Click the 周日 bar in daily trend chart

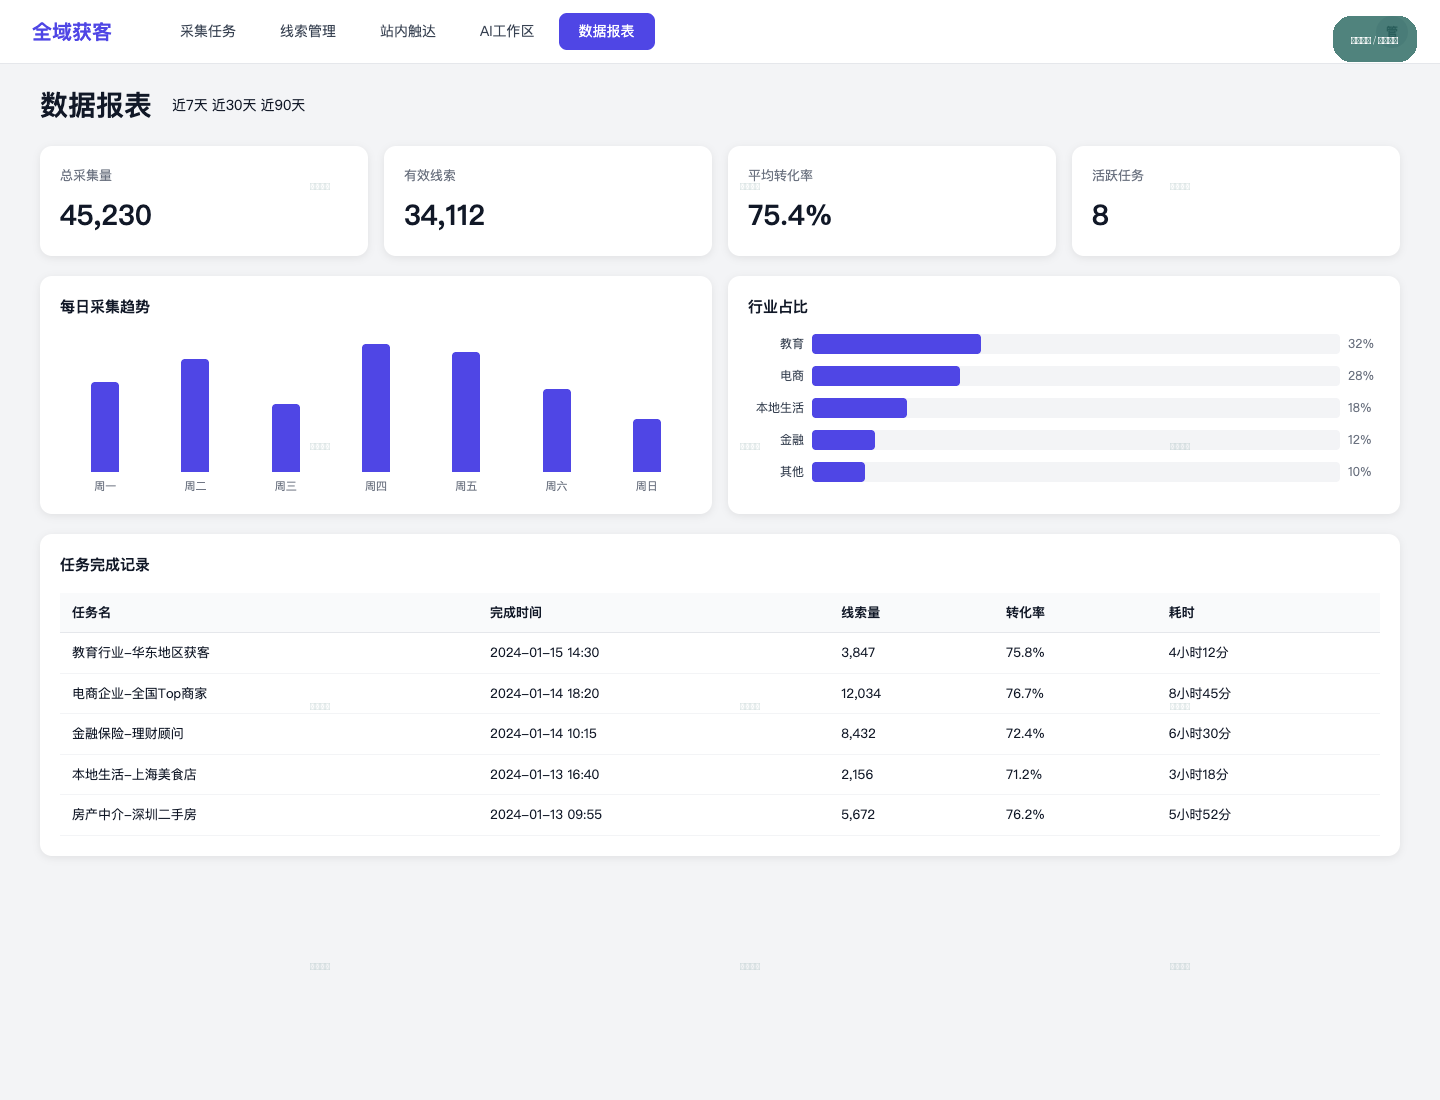tap(647, 445)
